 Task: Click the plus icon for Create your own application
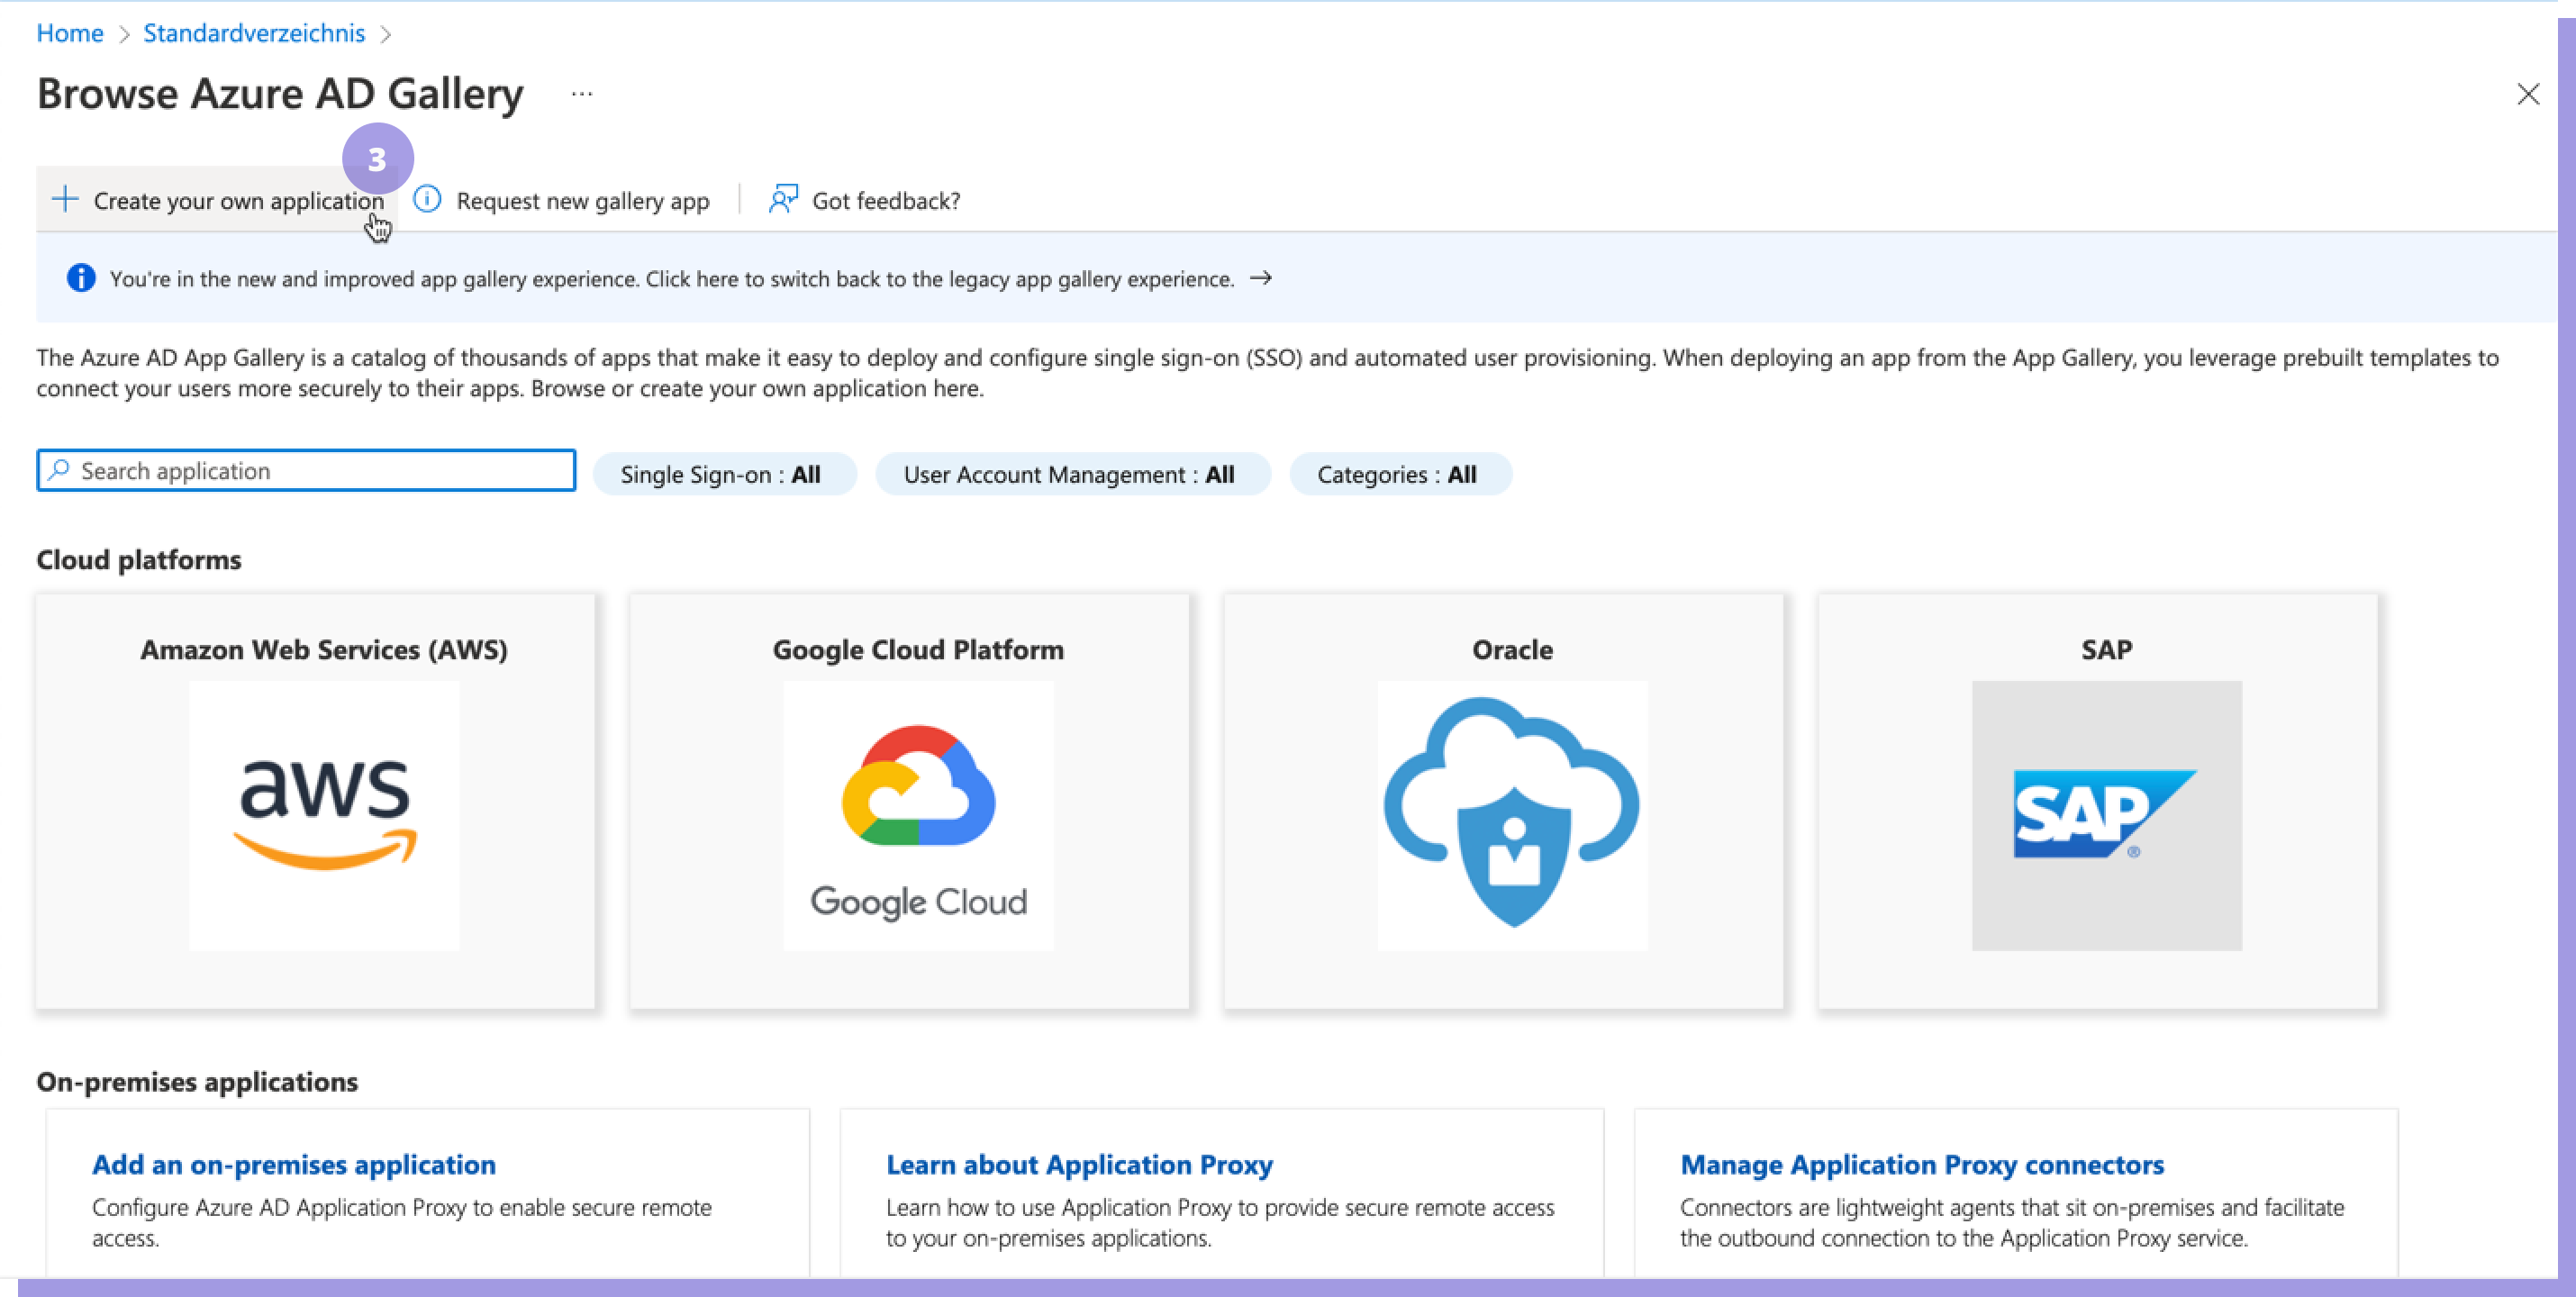point(65,199)
